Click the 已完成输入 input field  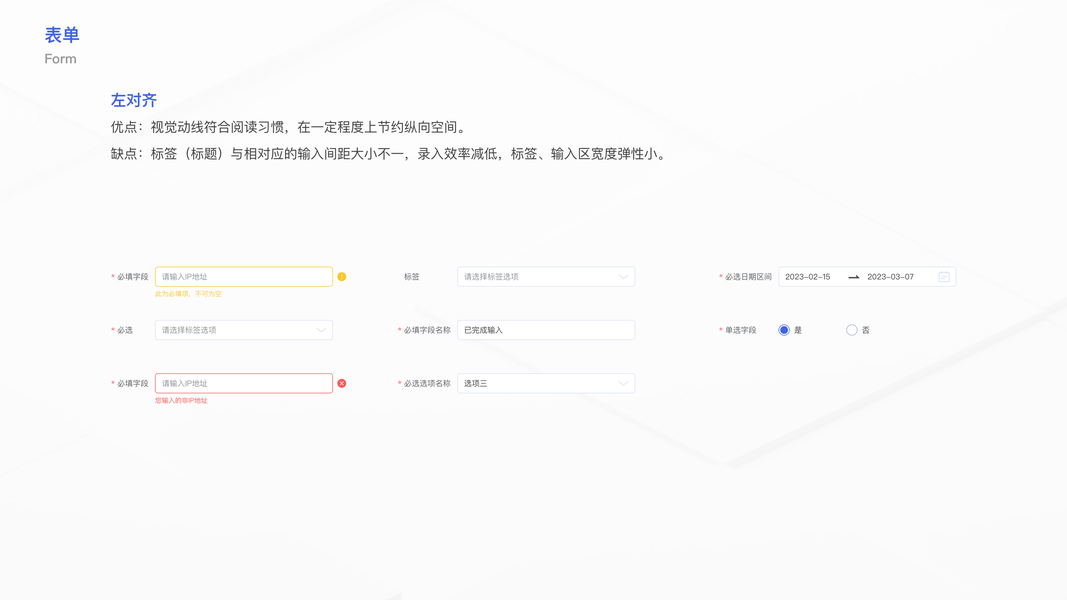point(546,330)
